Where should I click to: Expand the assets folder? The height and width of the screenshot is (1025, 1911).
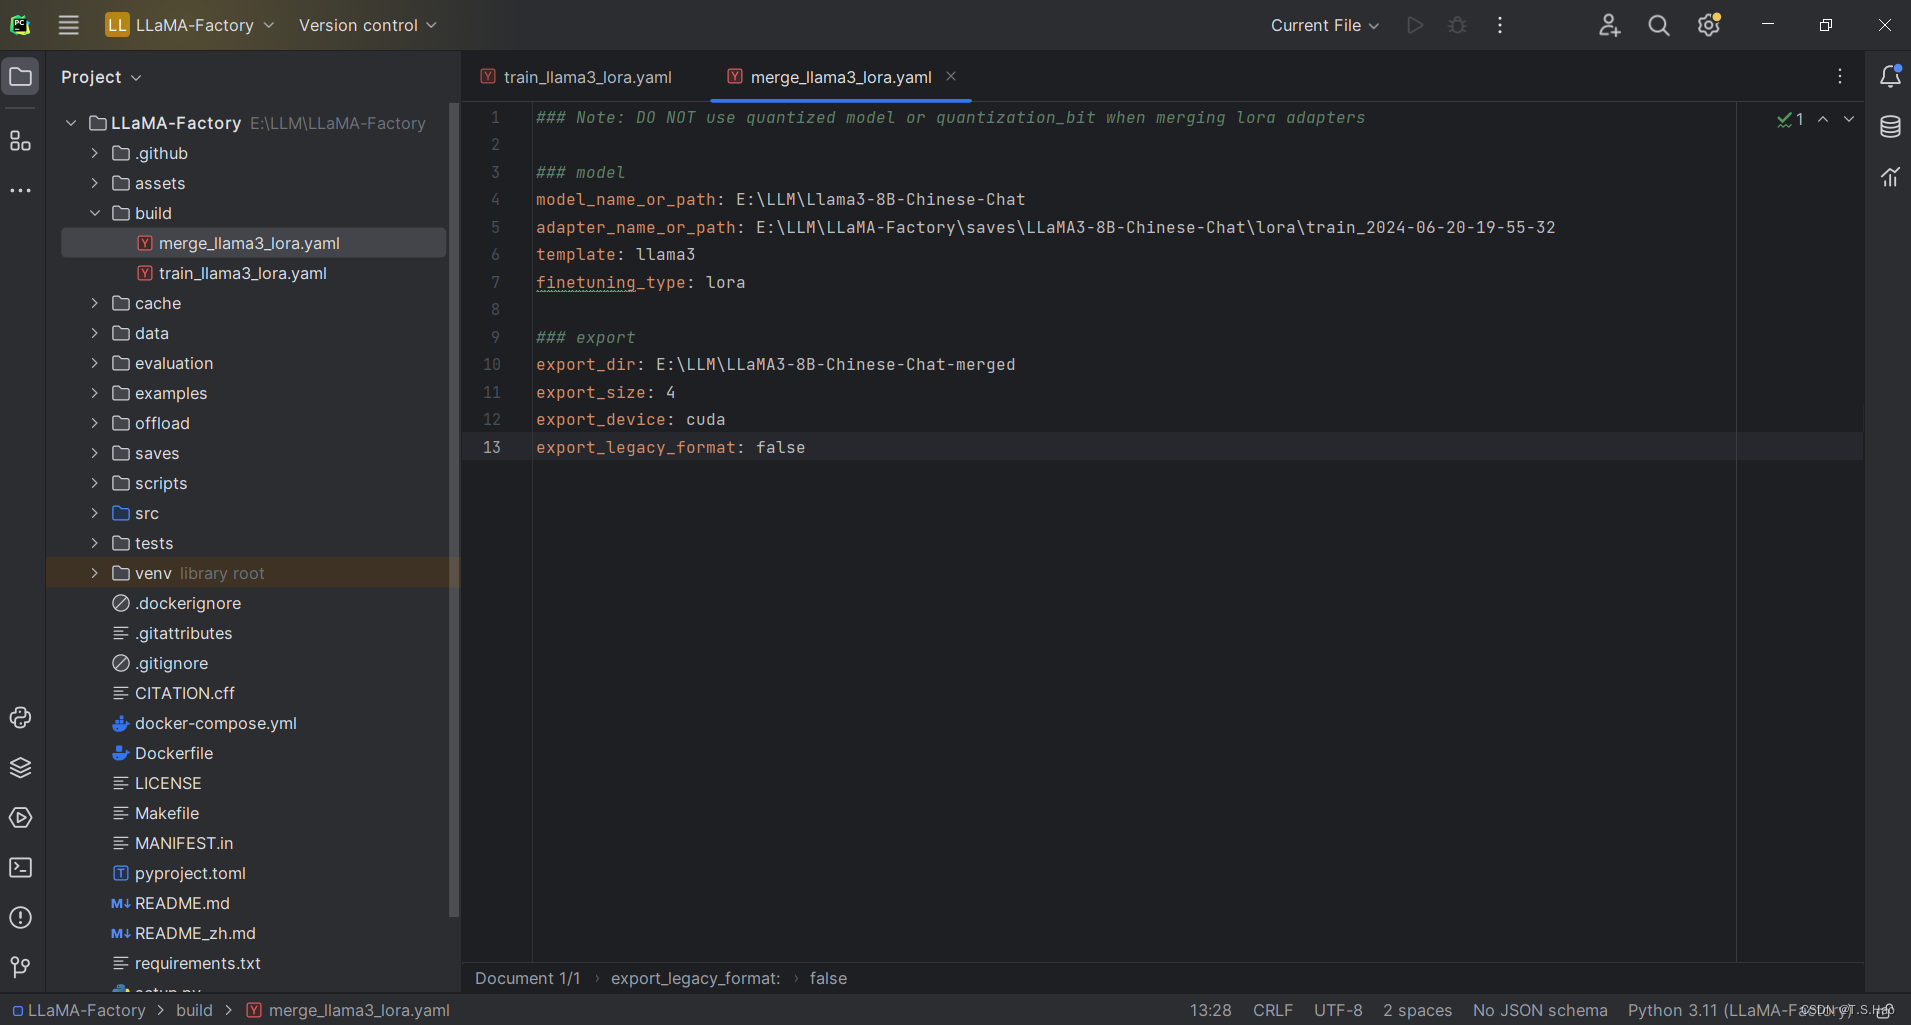pos(95,183)
